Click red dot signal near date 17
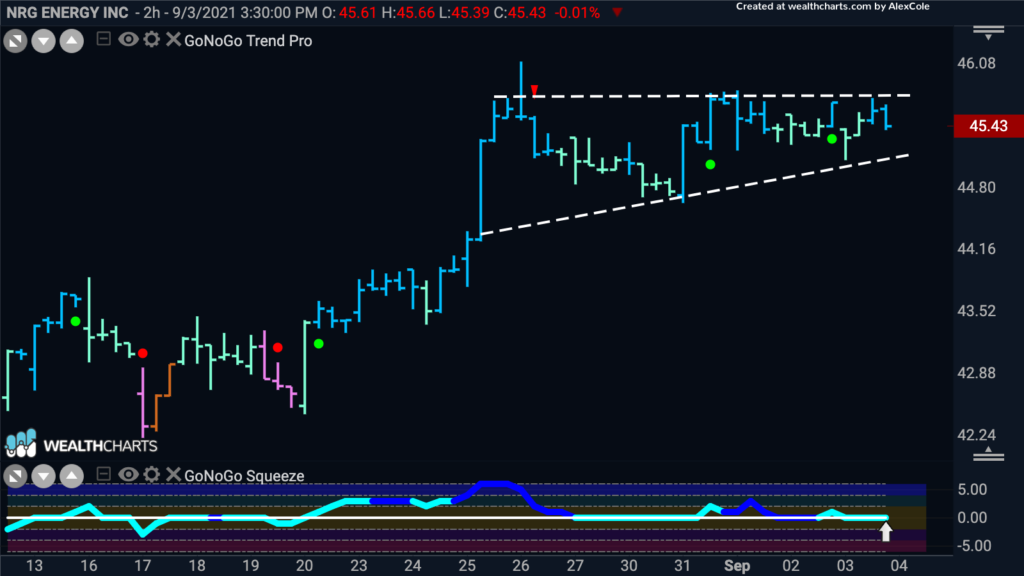 (x=142, y=353)
